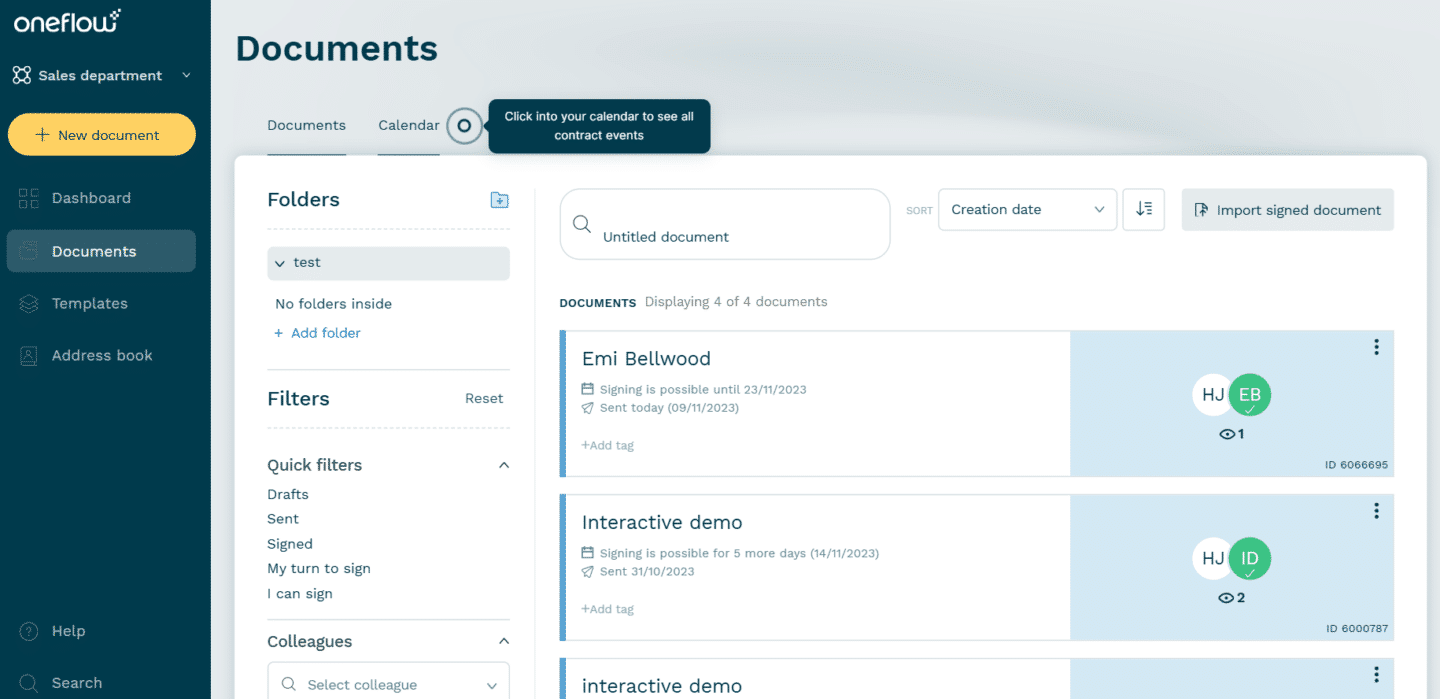Click the Untitled document search field
This screenshot has height=699, width=1440.
pyautogui.click(x=724, y=224)
